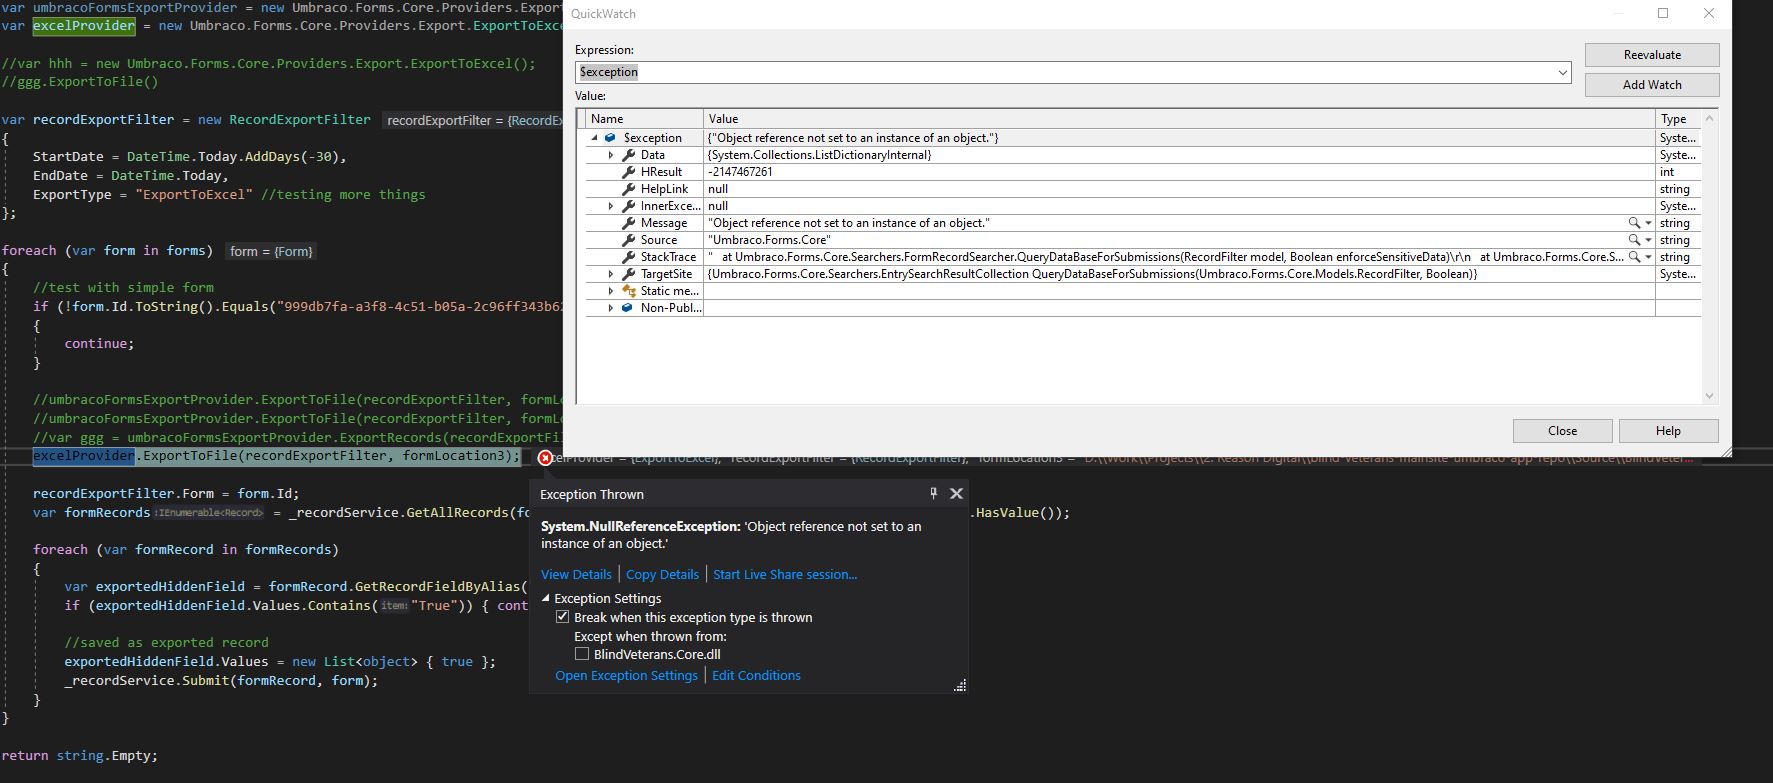The image size is (1773, 783).
Task: Open Exception Settings link
Action: [x=626, y=675]
